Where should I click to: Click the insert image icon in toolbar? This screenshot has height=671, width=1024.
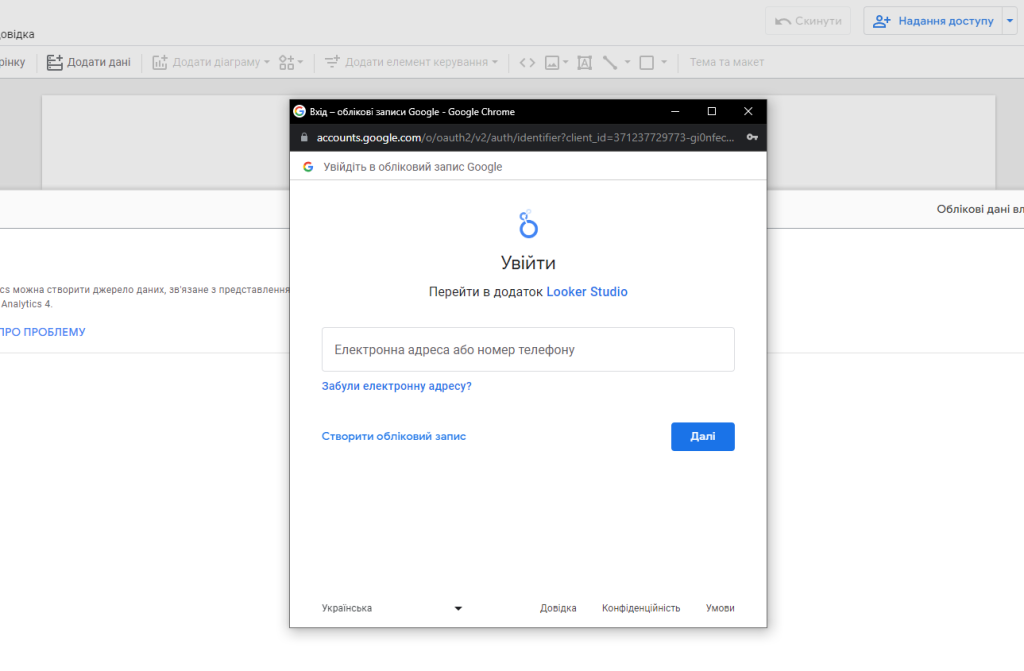(552, 62)
